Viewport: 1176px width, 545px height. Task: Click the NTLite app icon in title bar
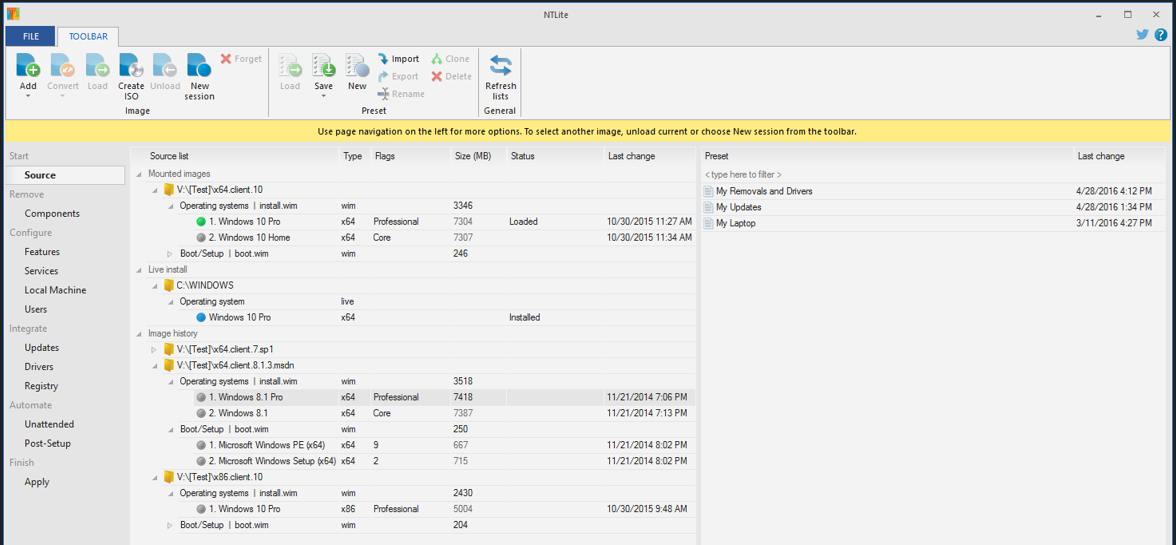point(13,13)
